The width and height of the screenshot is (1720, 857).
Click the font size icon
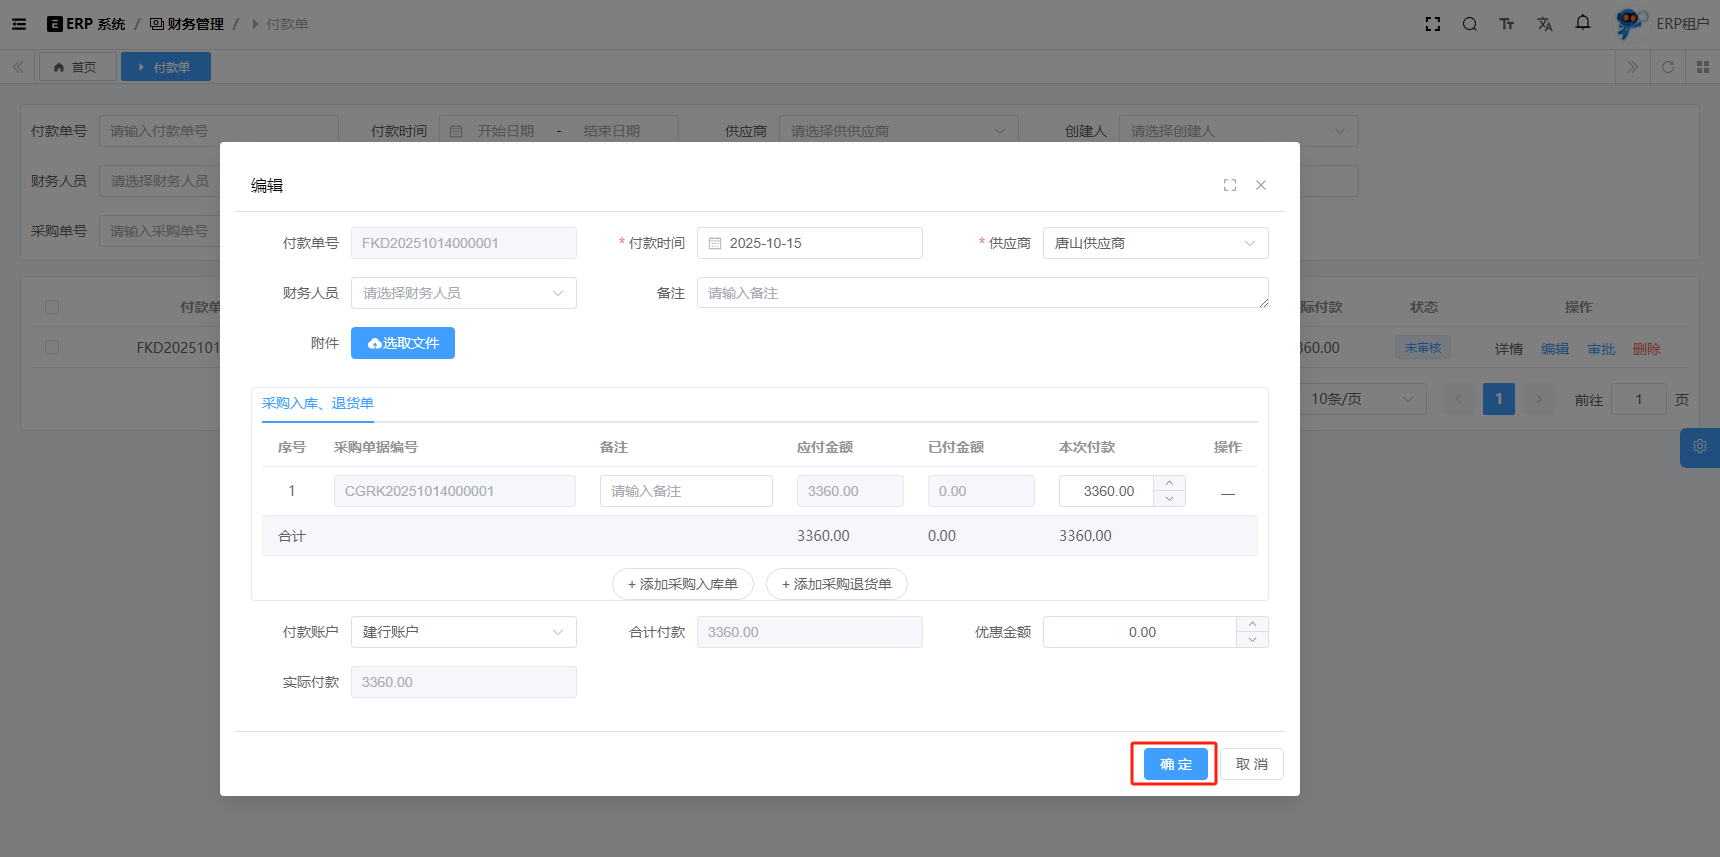coord(1506,24)
